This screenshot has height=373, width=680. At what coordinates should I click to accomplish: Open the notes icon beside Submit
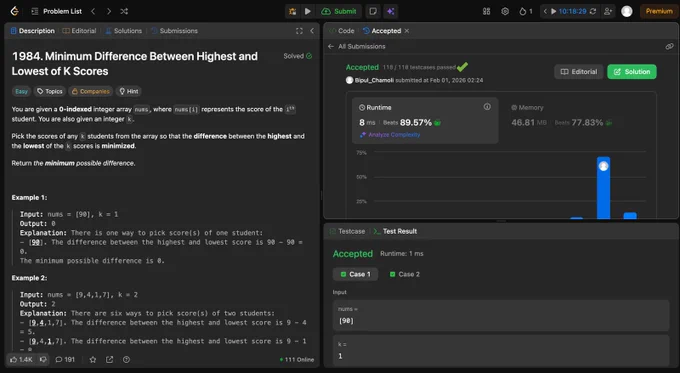click(373, 11)
